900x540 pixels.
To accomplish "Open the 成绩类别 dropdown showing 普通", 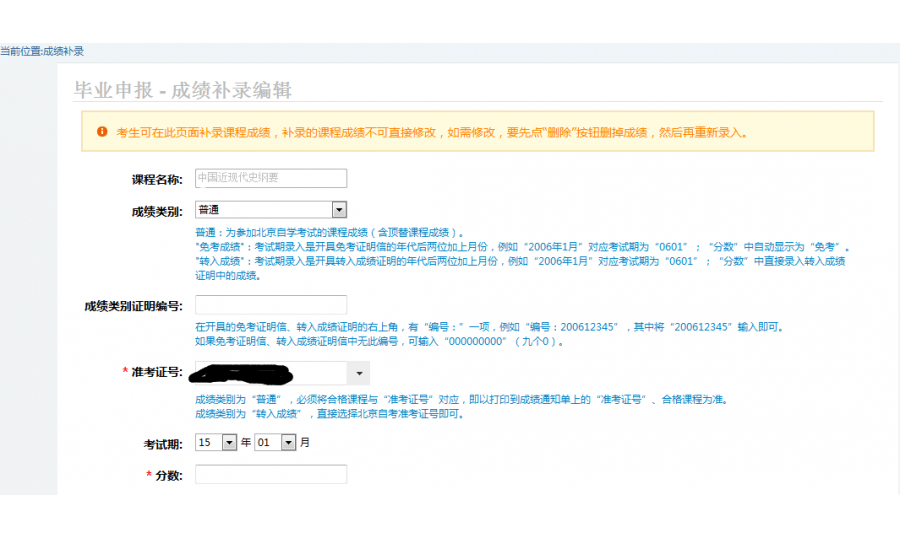I will pyautogui.click(x=271, y=210).
